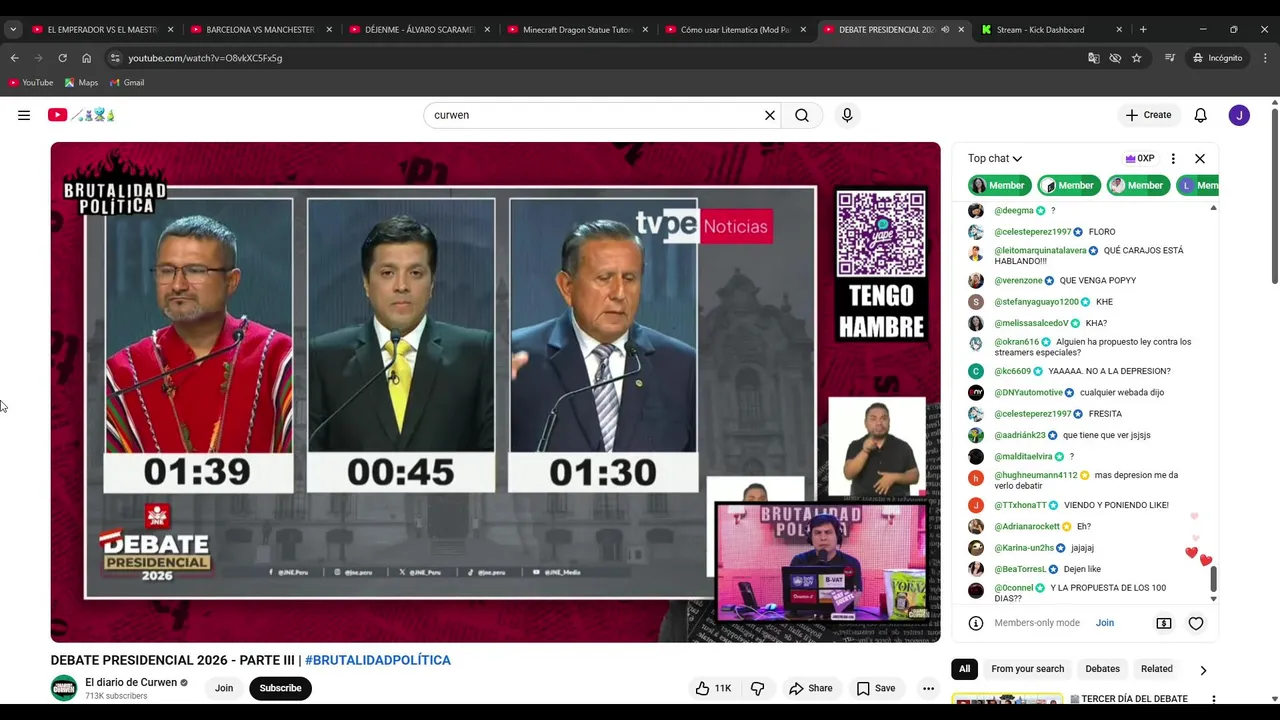Save the video to a playlist
1280x720 pixels.
pyautogui.click(x=875, y=688)
